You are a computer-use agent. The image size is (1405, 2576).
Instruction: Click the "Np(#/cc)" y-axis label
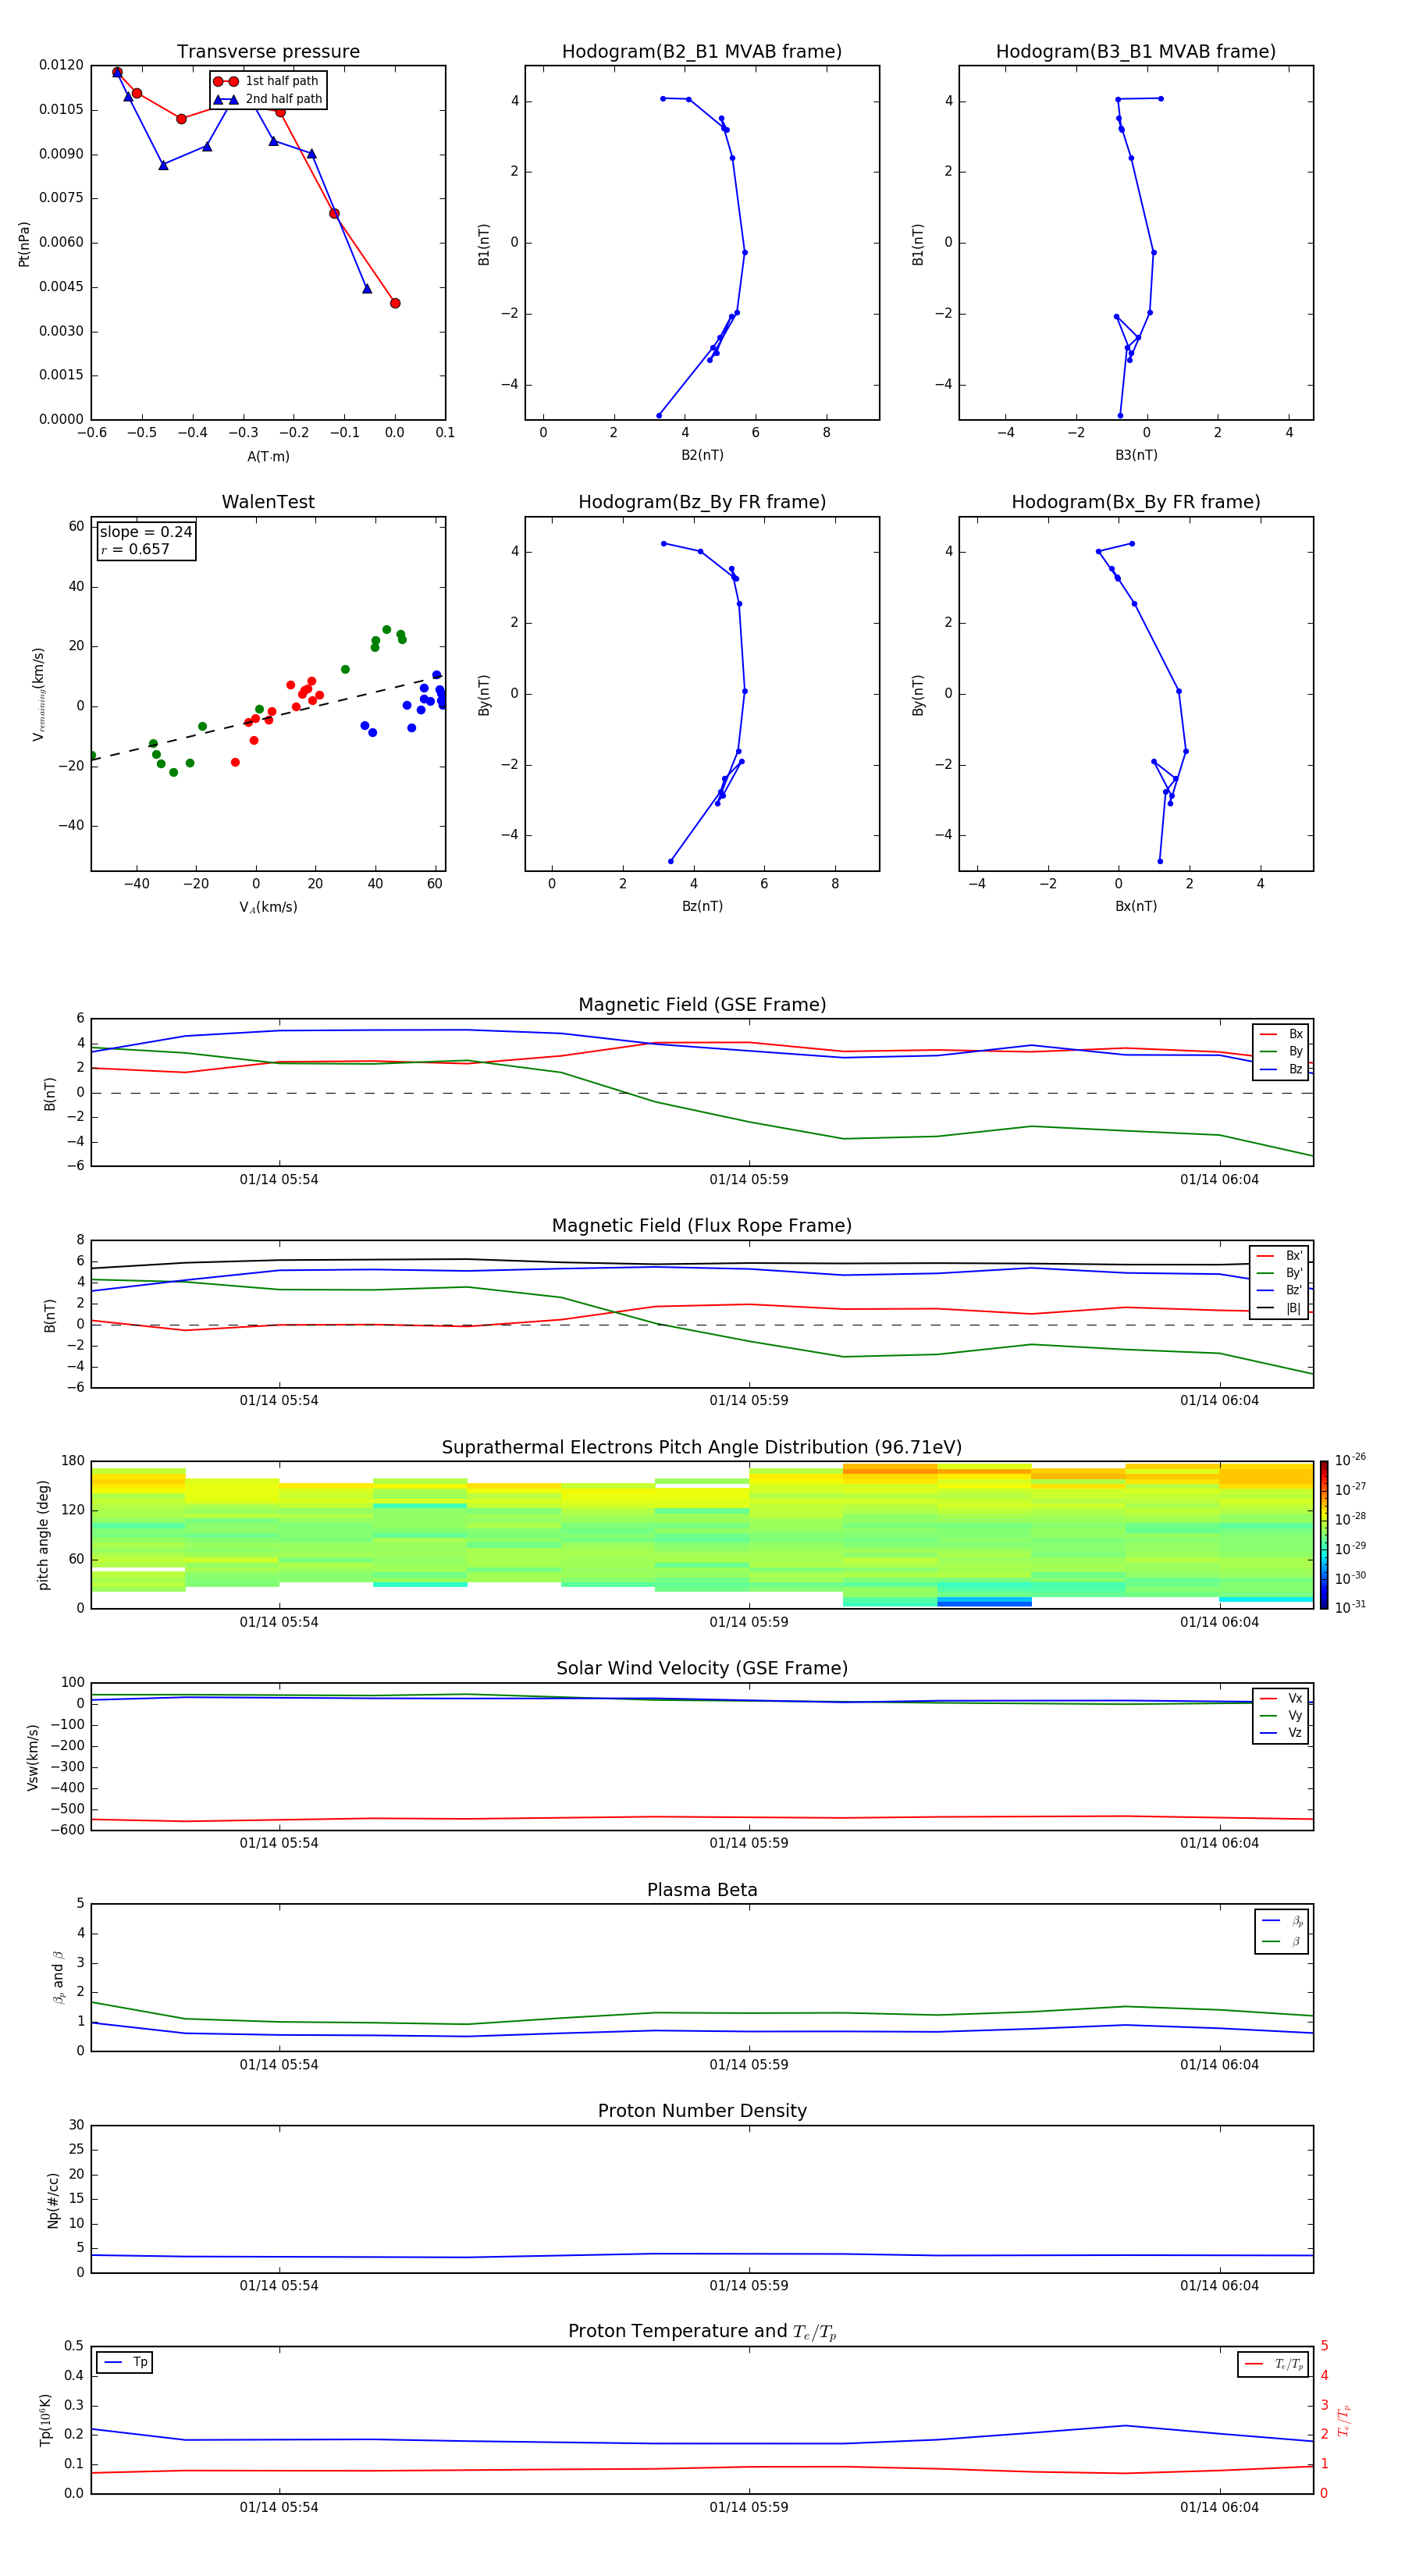[x=53, y=2200]
